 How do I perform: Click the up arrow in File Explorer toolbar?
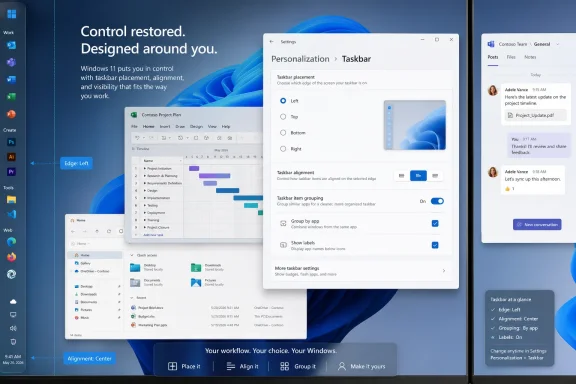pos(97,231)
